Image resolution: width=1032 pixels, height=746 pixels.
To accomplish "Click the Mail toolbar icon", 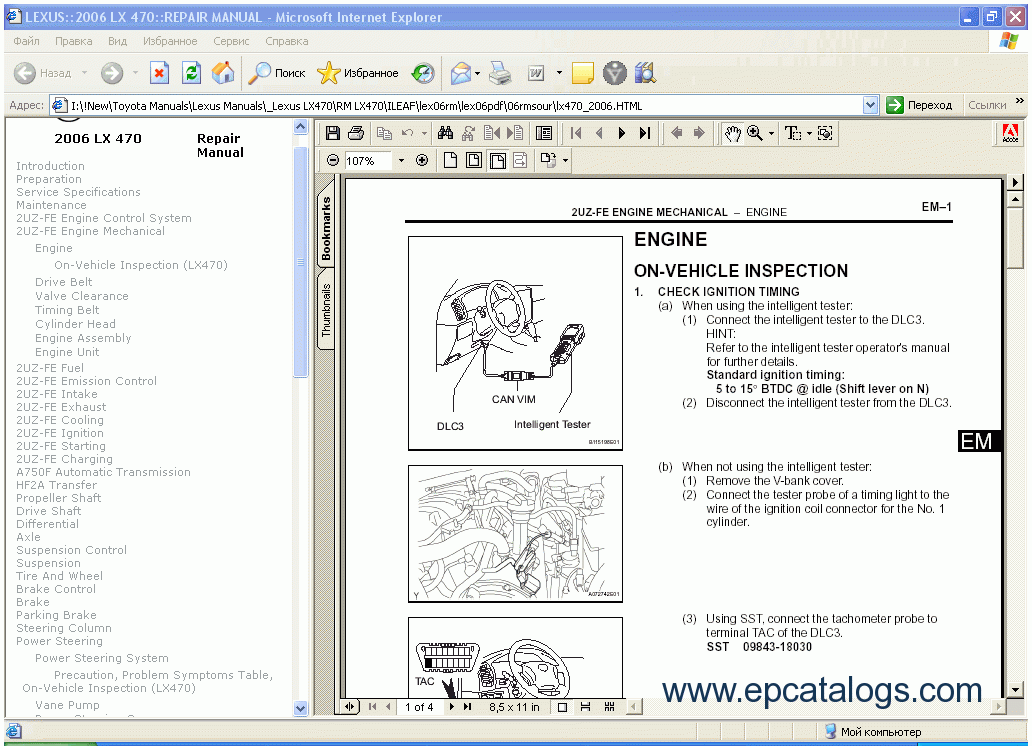I will click(461, 73).
